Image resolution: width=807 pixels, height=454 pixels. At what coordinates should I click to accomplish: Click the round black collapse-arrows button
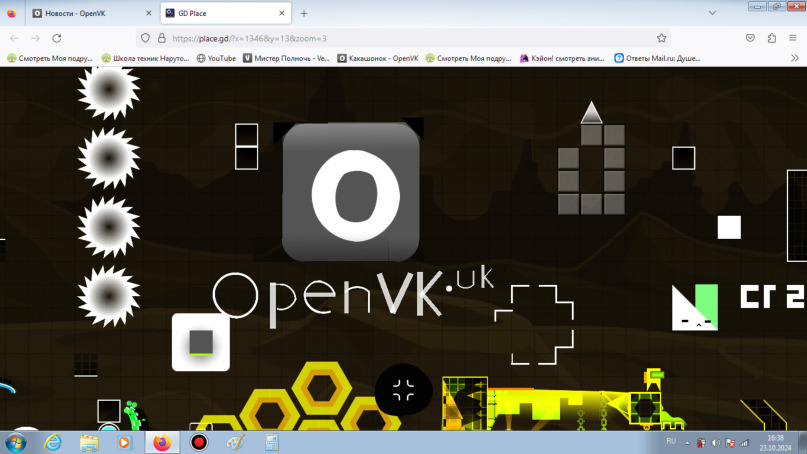coord(404,390)
